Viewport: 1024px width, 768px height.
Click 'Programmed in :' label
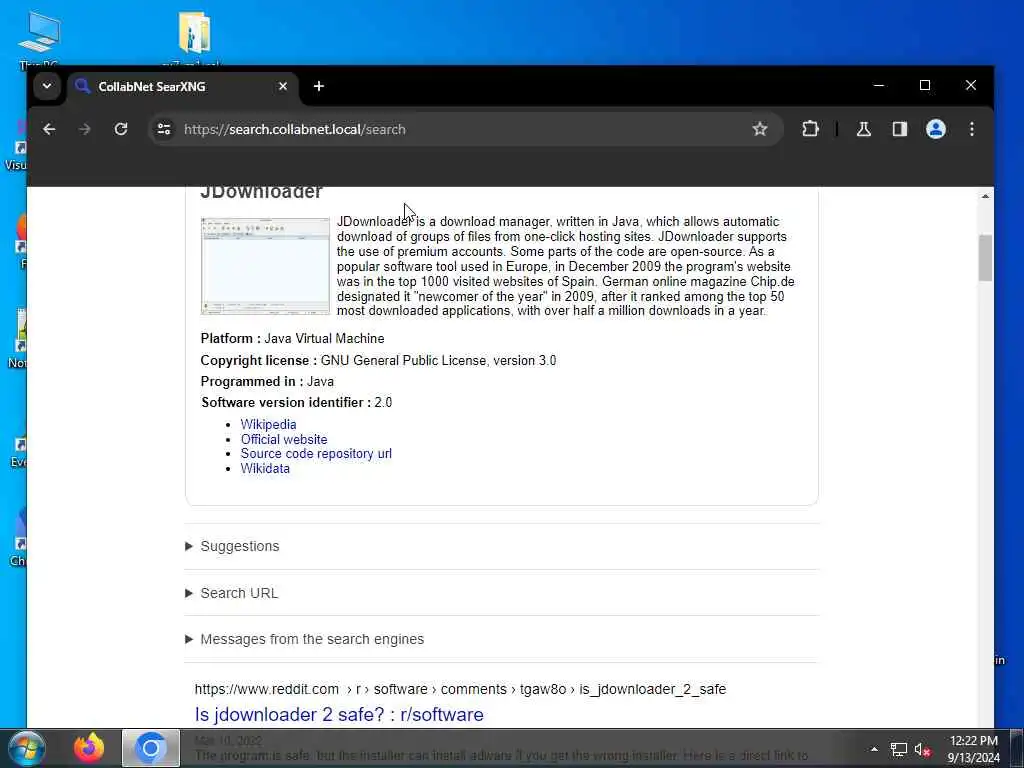click(252, 381)
